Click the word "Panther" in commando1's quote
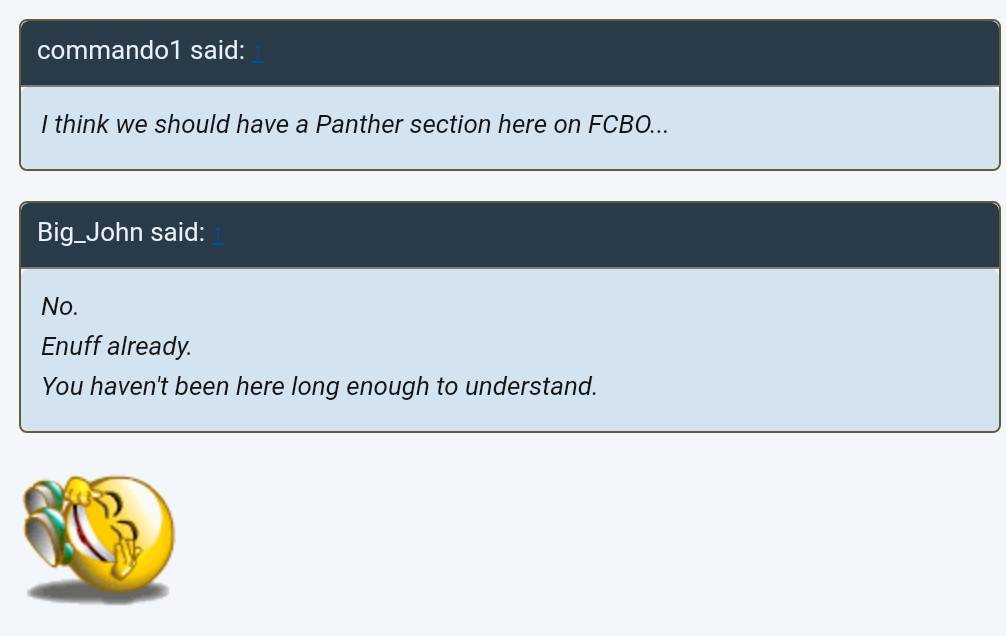 click(354, 125)
